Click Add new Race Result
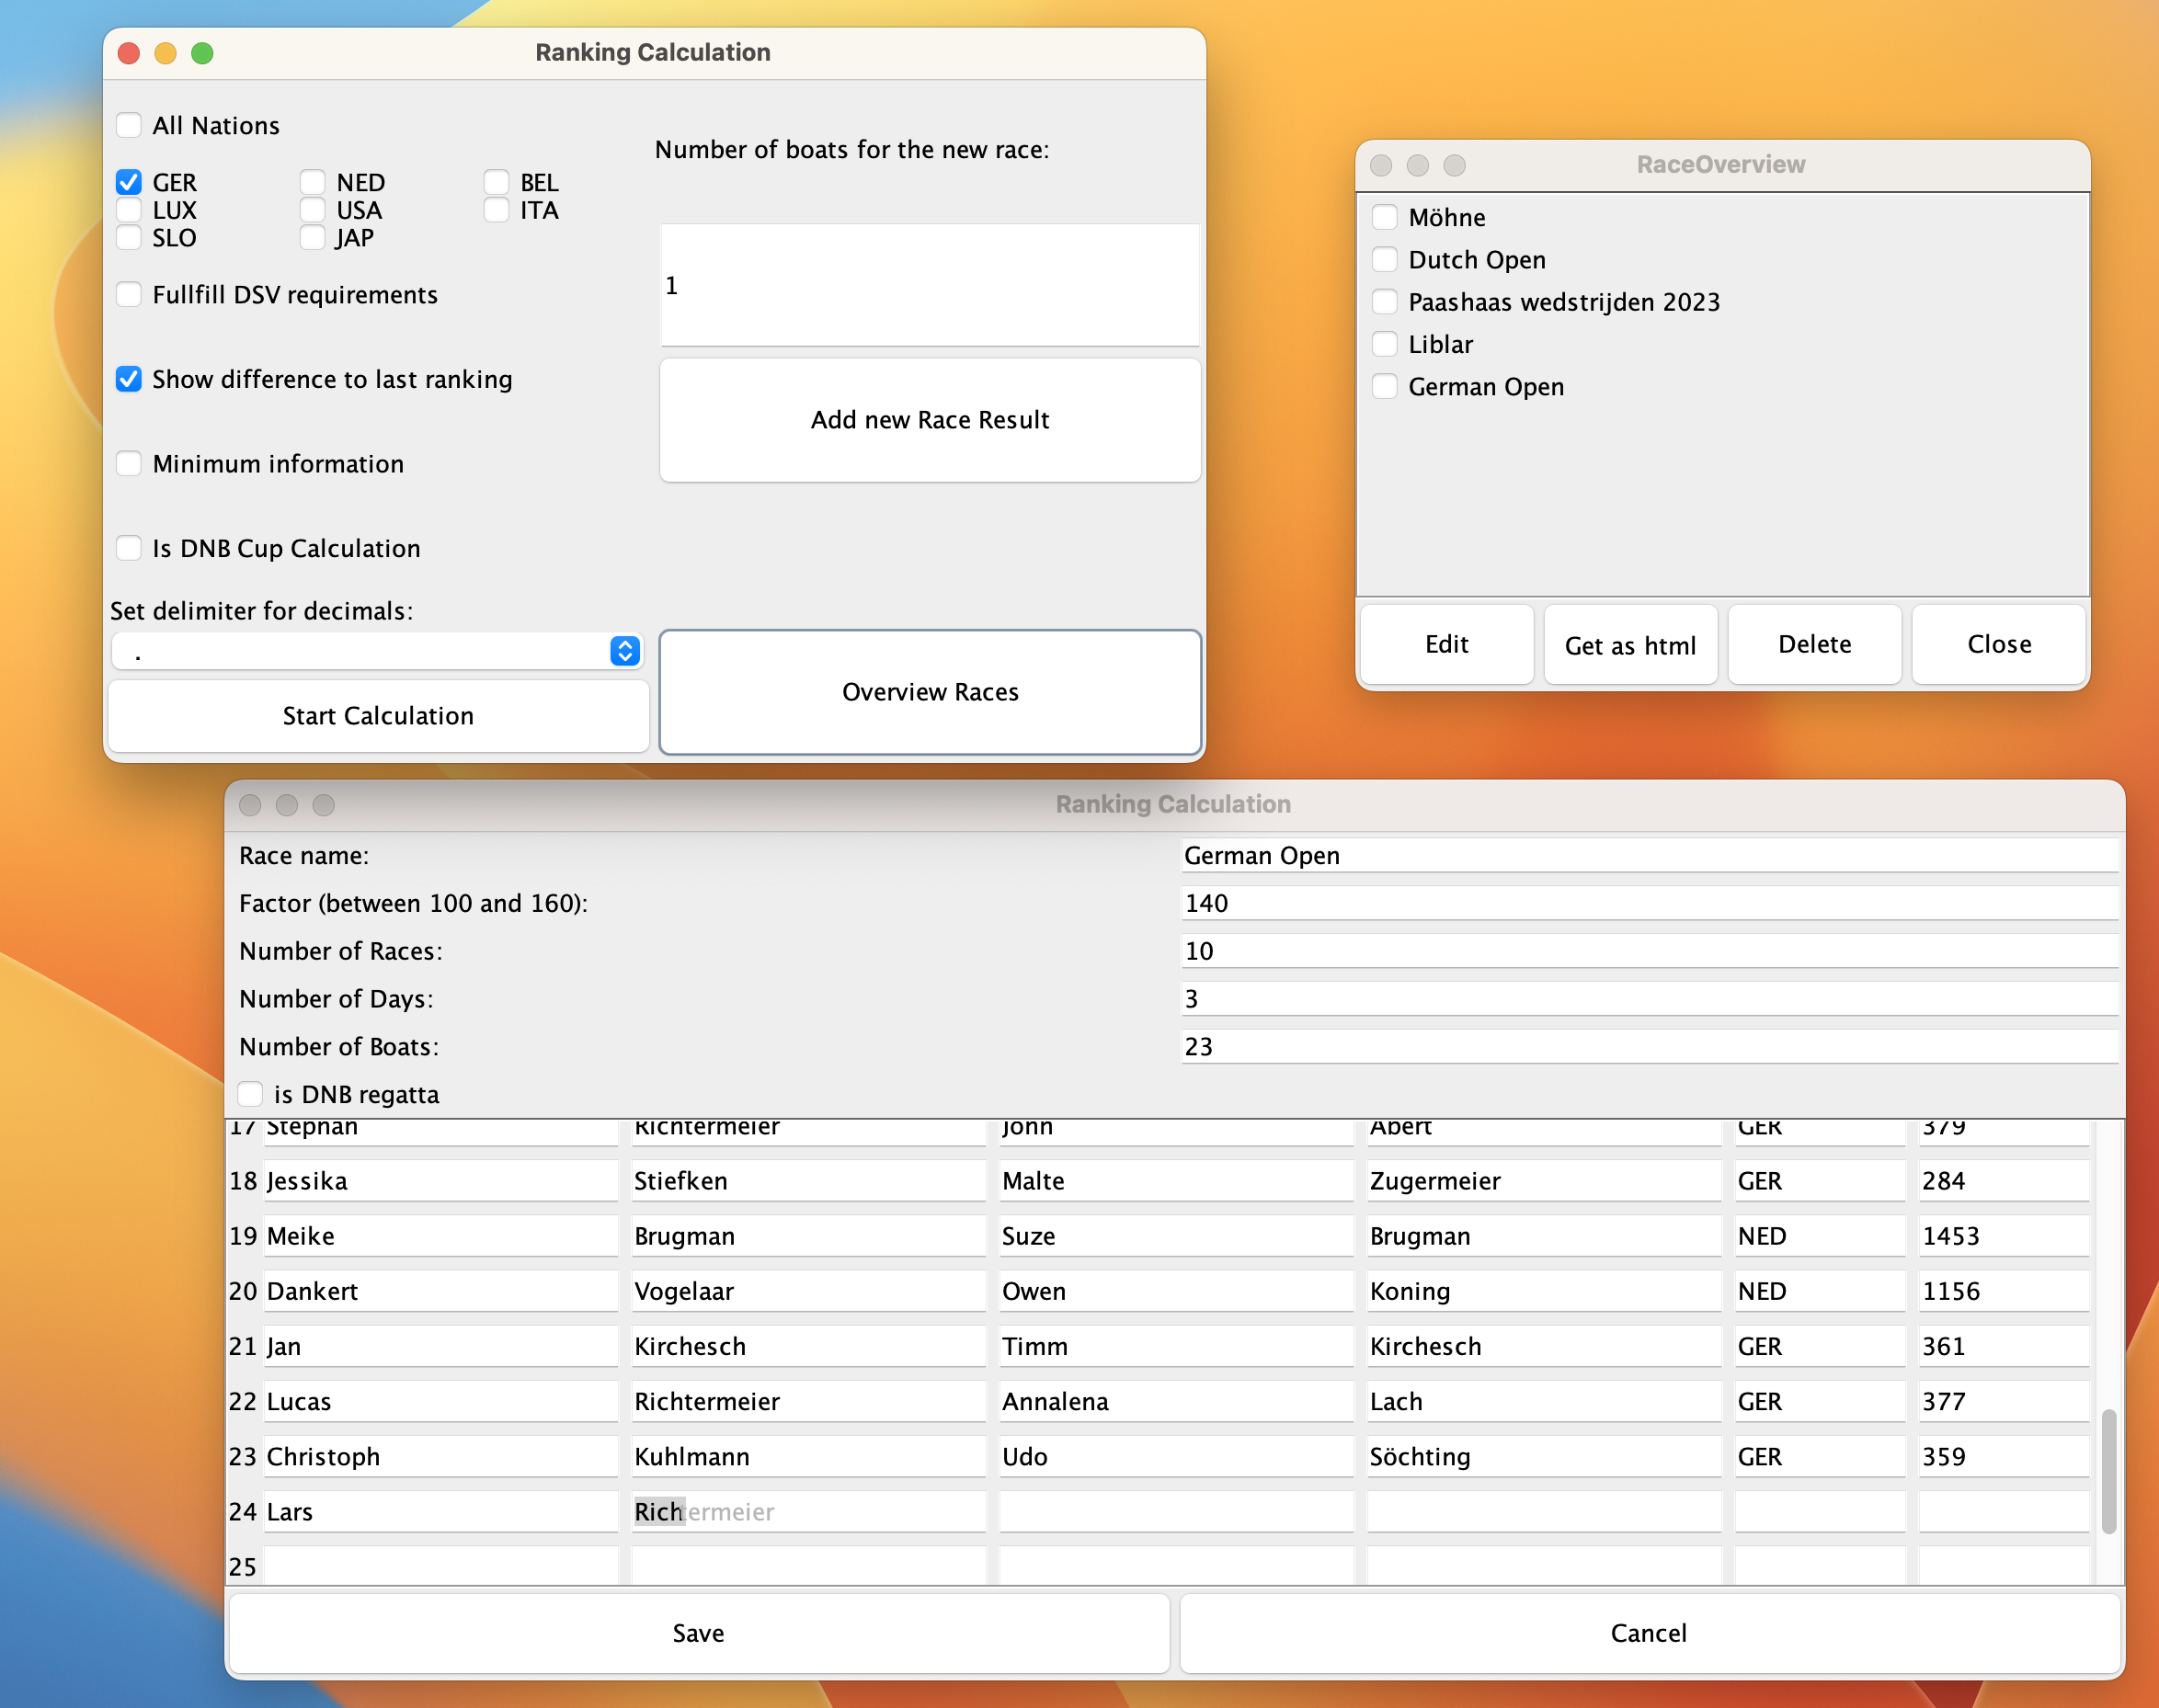 coord(929,420)
